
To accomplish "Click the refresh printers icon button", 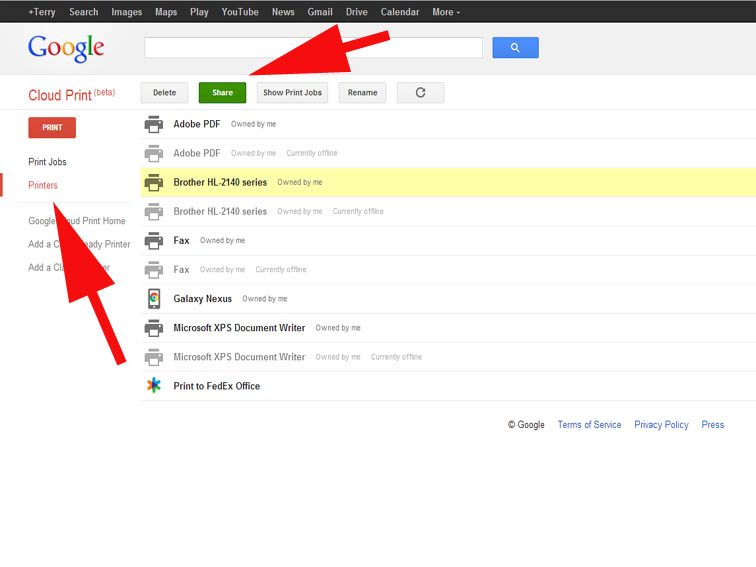I will pyautogui.click(x=420, y=93).
